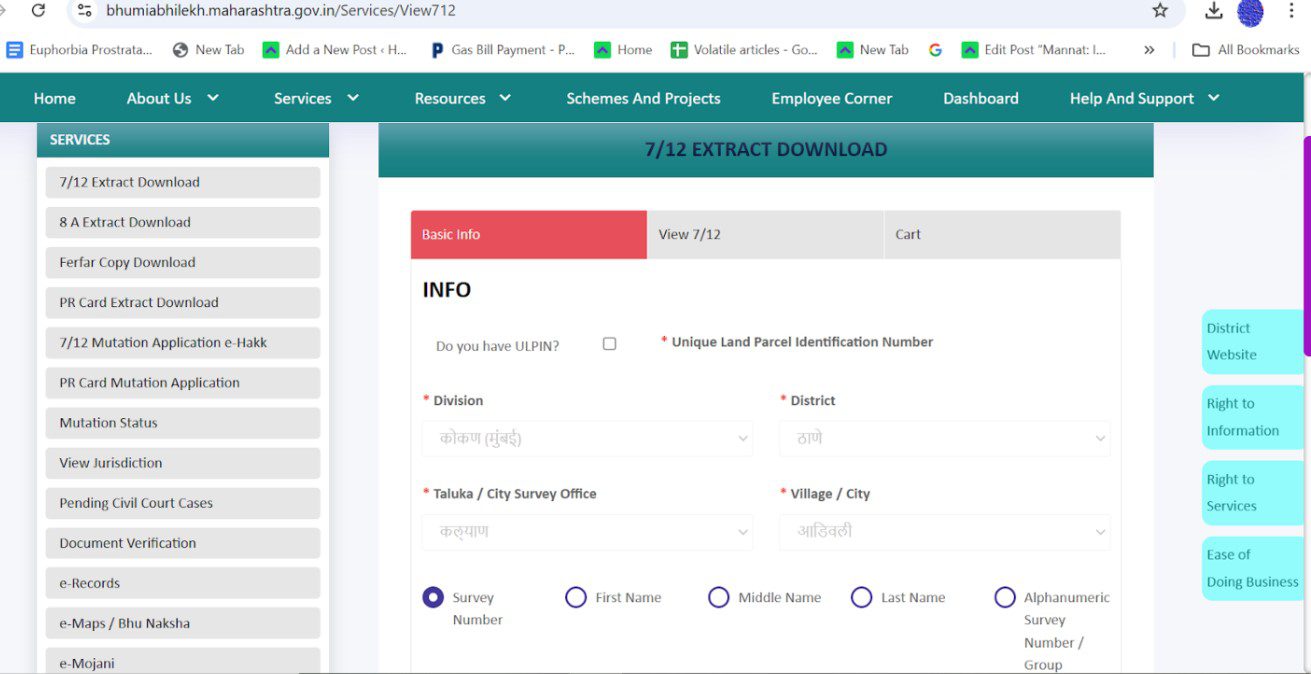Switch to the View 7/12 tab
The width and height of the screenshot is (1311, 674).
coord(765,235)
